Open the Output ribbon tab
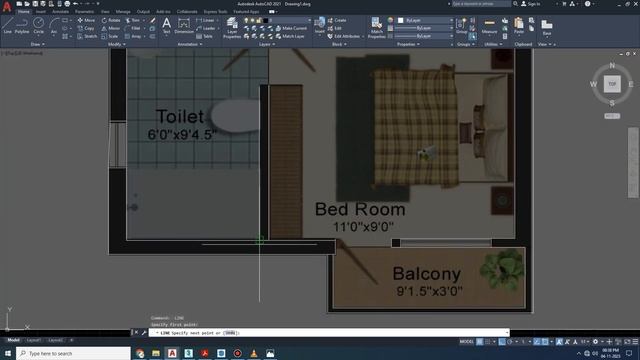The image size is (640, 360). [x=143, y=12]
